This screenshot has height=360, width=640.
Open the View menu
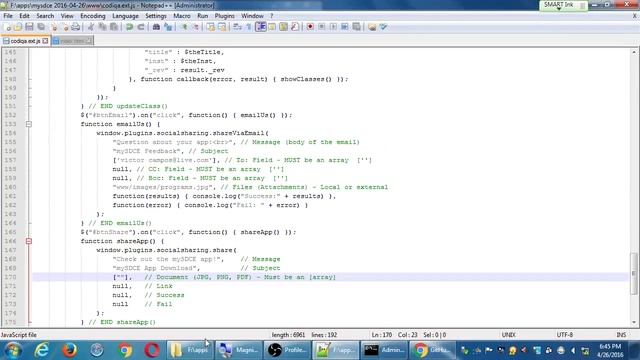tap(67, 16)
